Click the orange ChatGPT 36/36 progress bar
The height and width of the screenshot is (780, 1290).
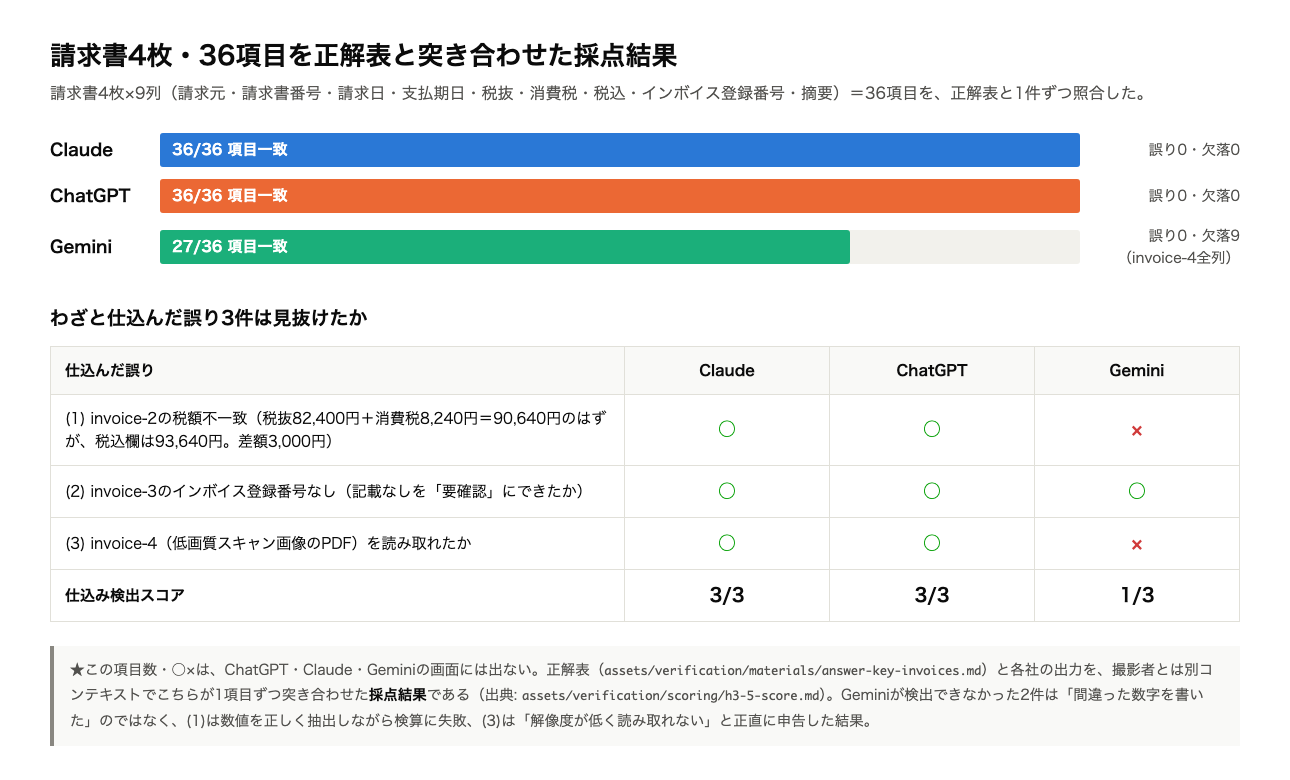620,196
